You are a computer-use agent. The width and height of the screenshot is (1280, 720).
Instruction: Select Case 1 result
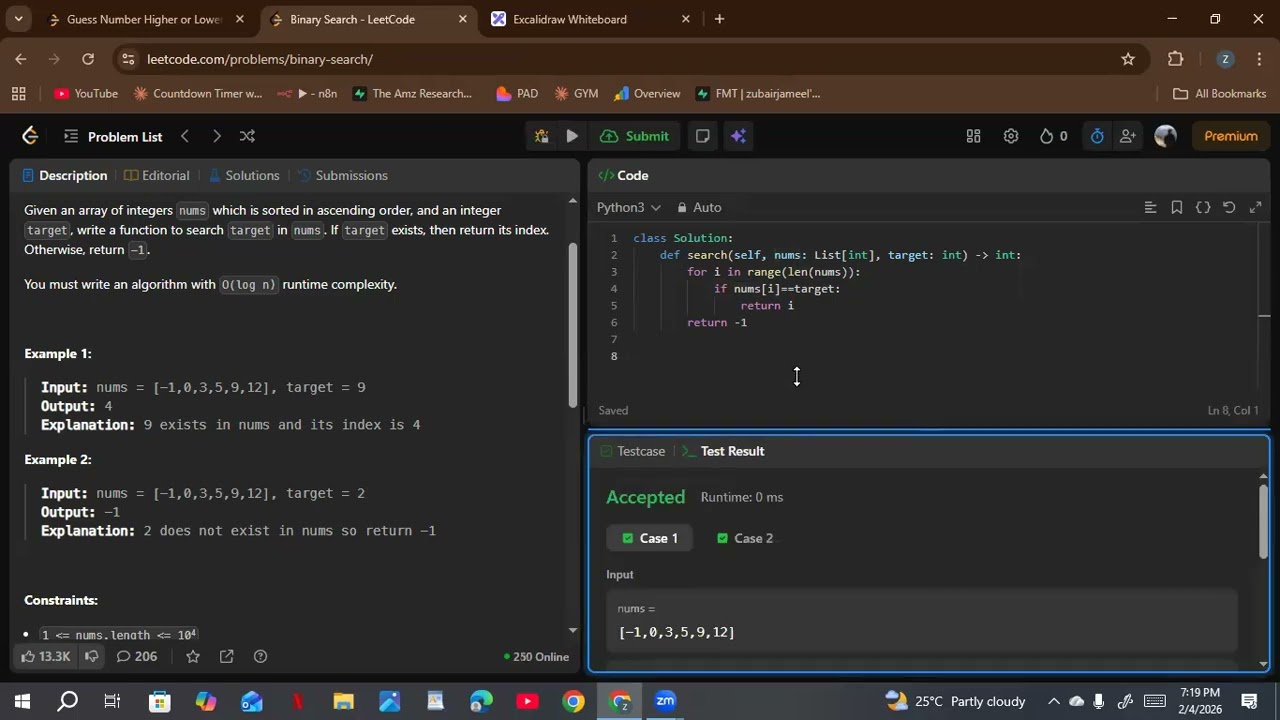pos(649,538)
